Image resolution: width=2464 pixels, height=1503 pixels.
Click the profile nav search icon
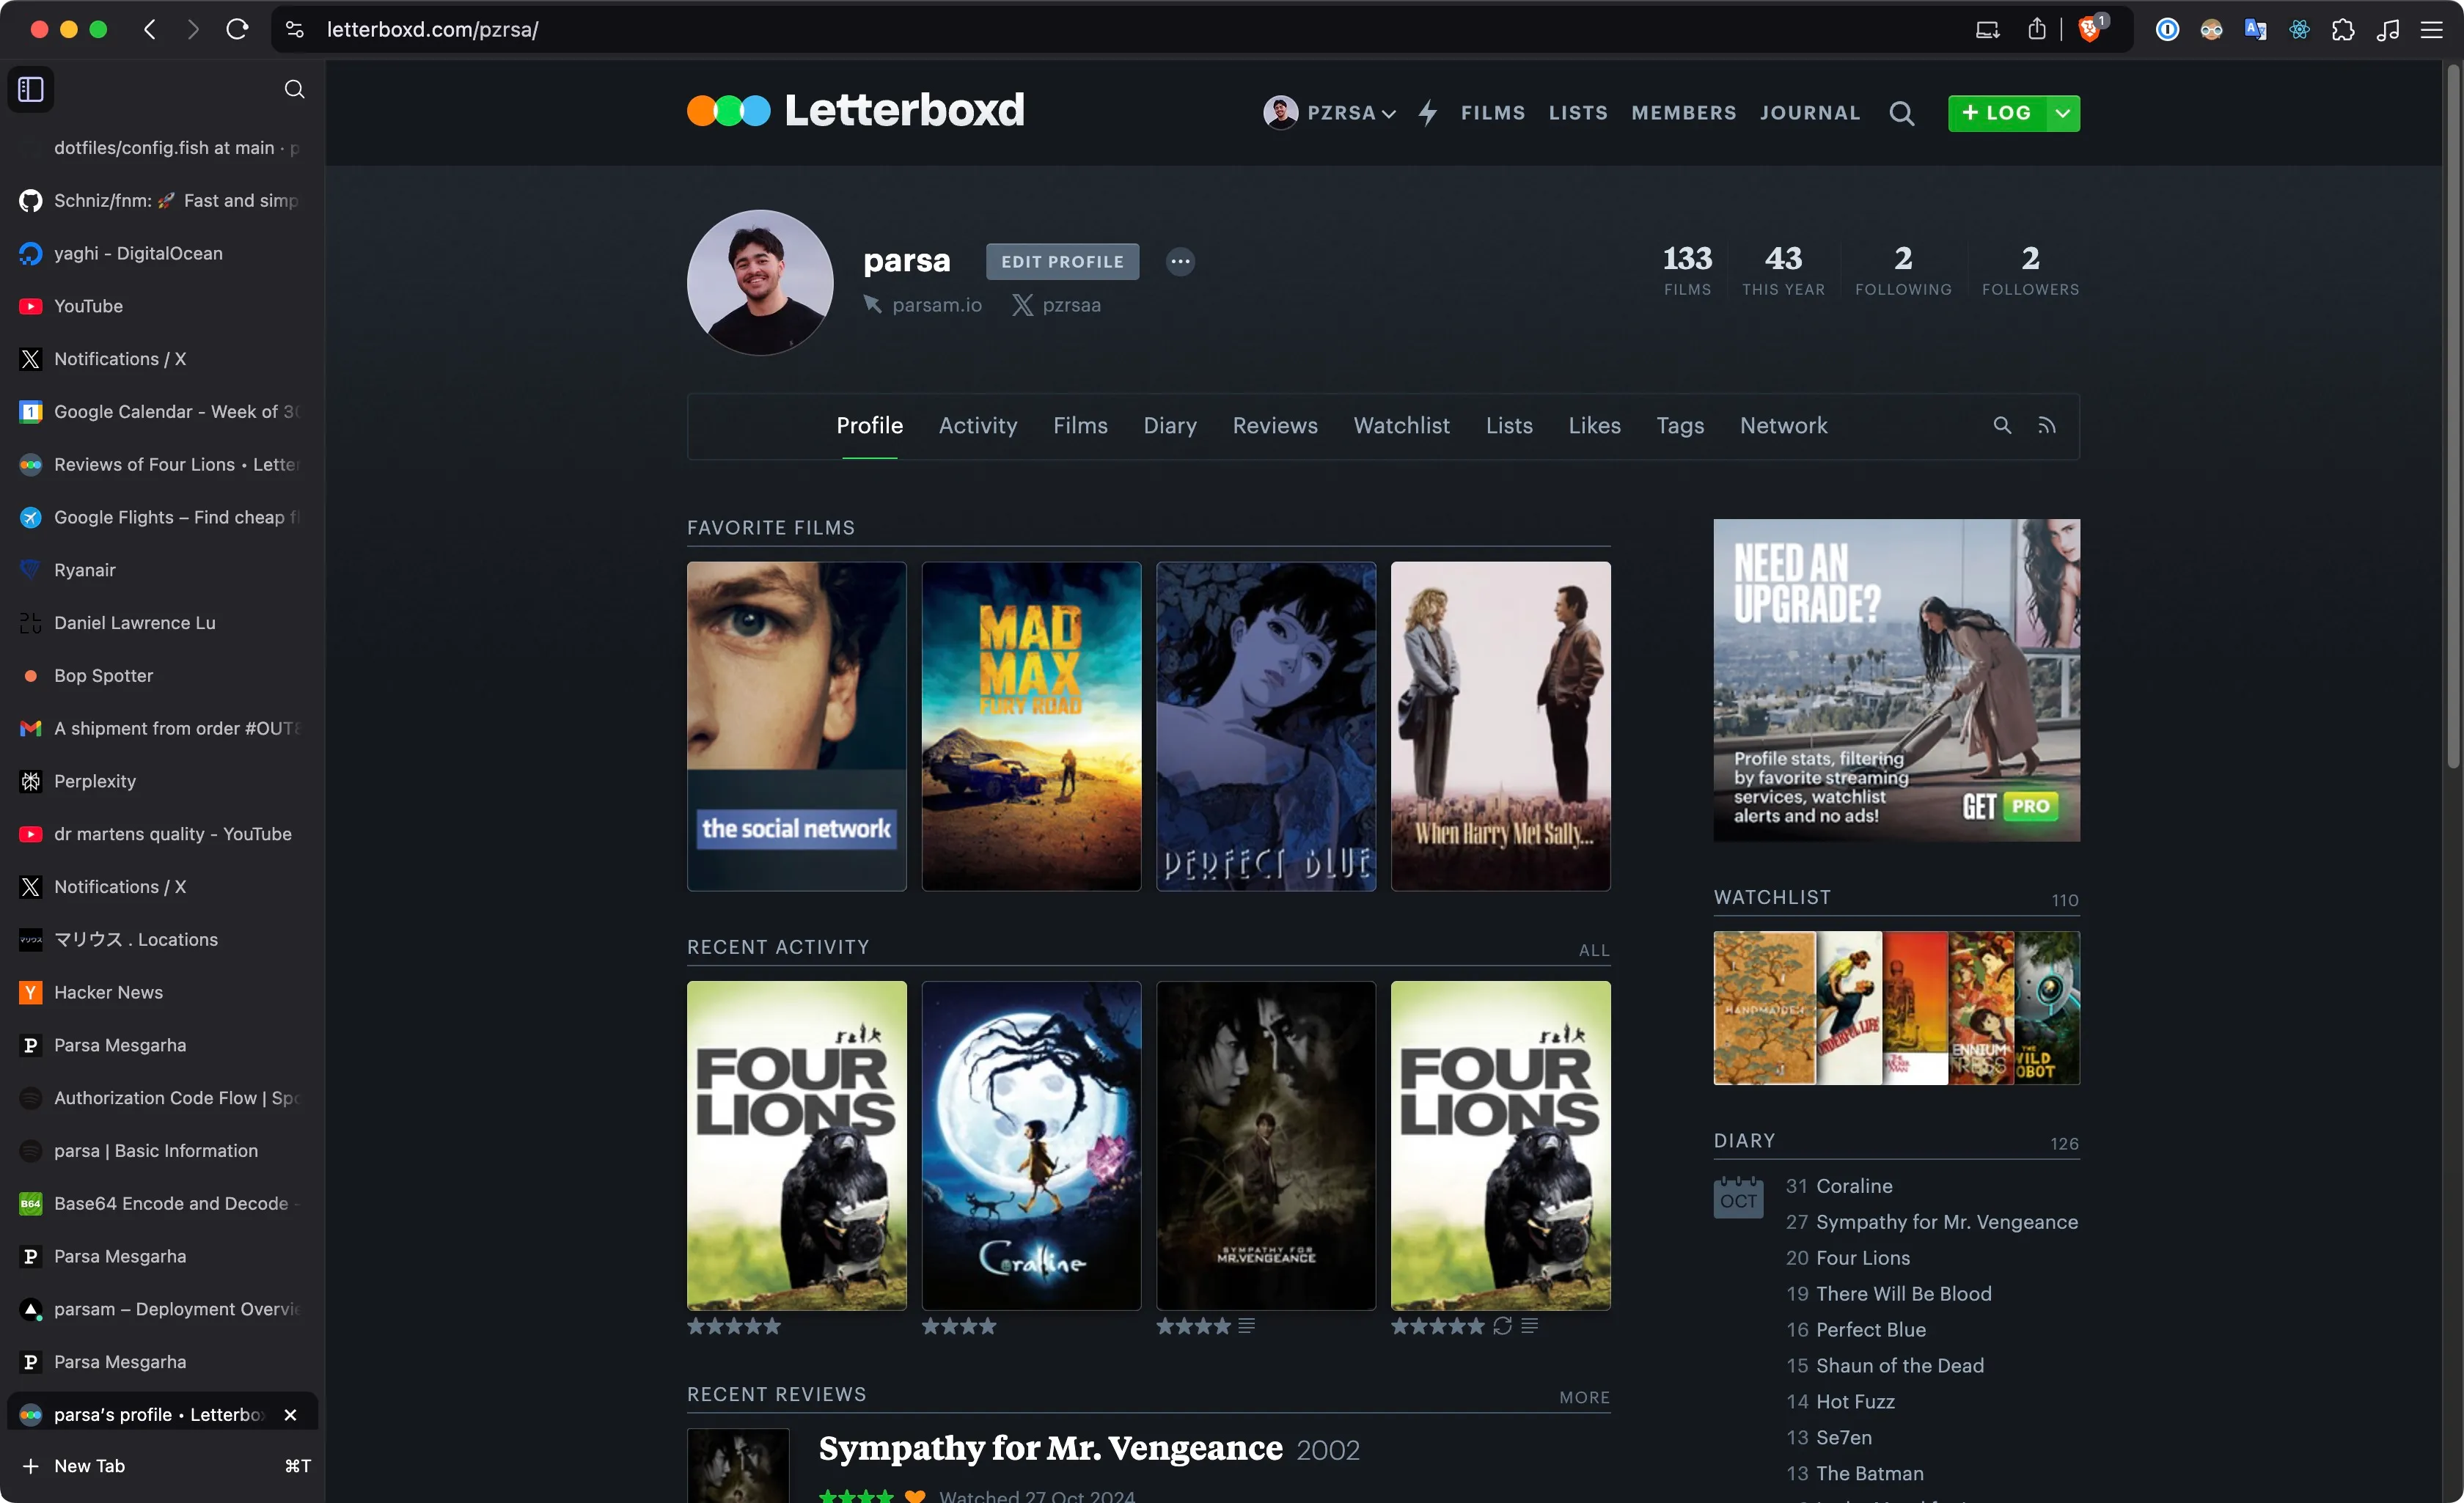(2002, 425)
